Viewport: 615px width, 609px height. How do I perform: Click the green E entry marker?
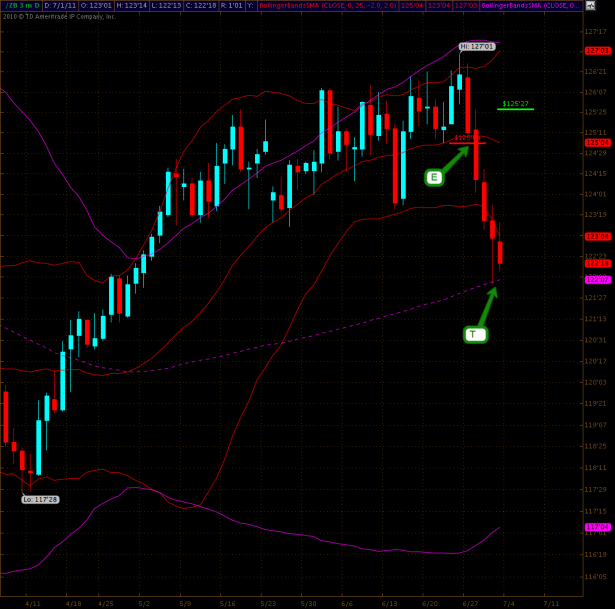[434, 178]
